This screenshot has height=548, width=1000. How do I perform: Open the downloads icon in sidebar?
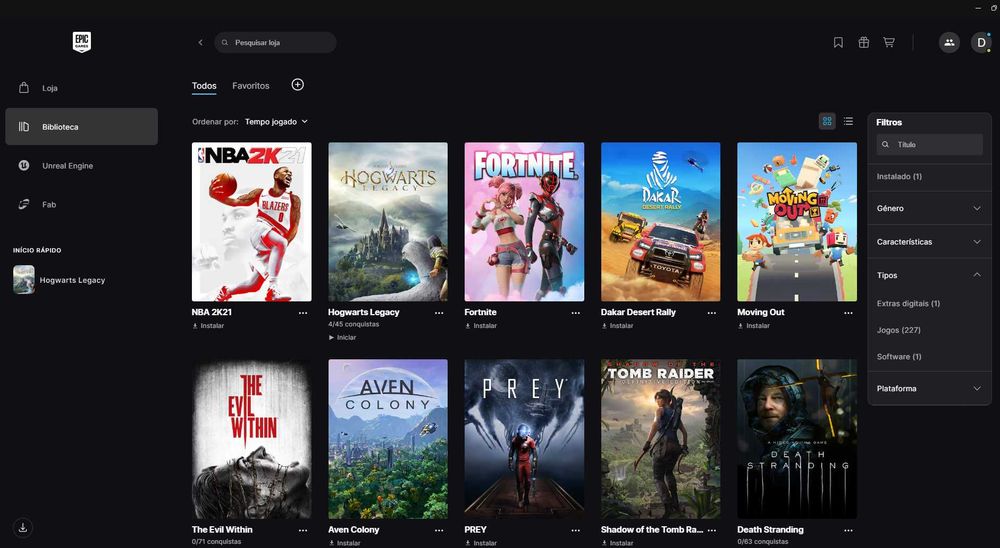pos(23,528)
